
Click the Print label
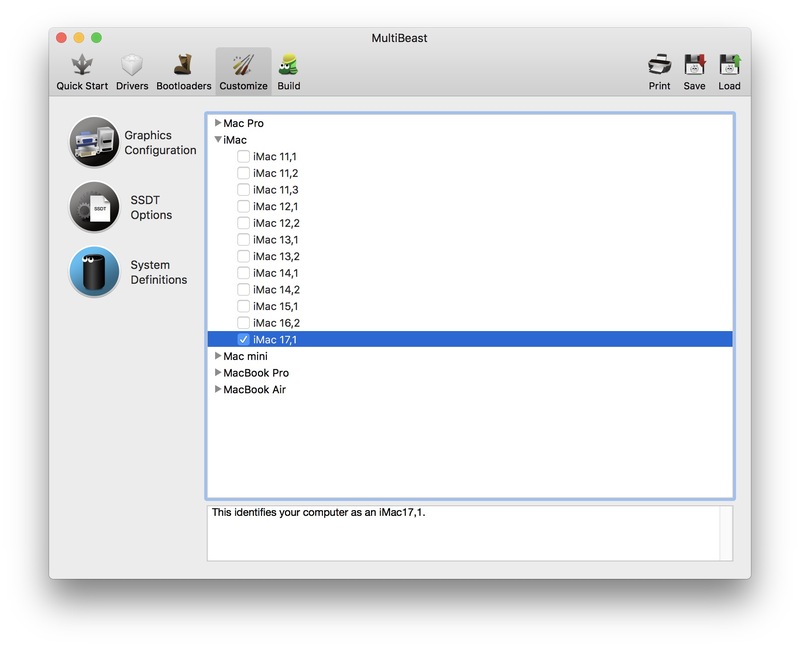click(659, 86)
